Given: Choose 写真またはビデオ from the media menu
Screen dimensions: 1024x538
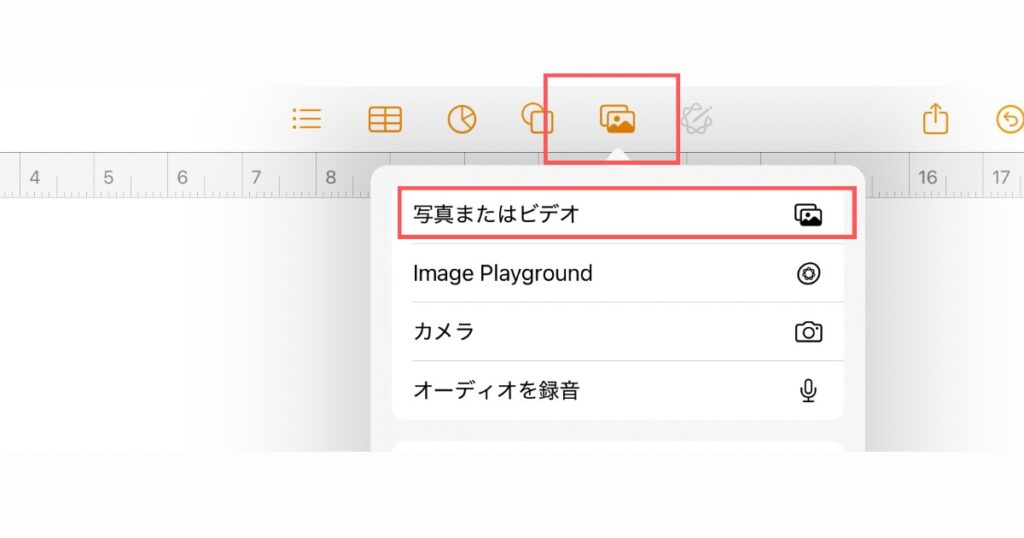Looking at the screenshot, I should click(x=618, y=214).
